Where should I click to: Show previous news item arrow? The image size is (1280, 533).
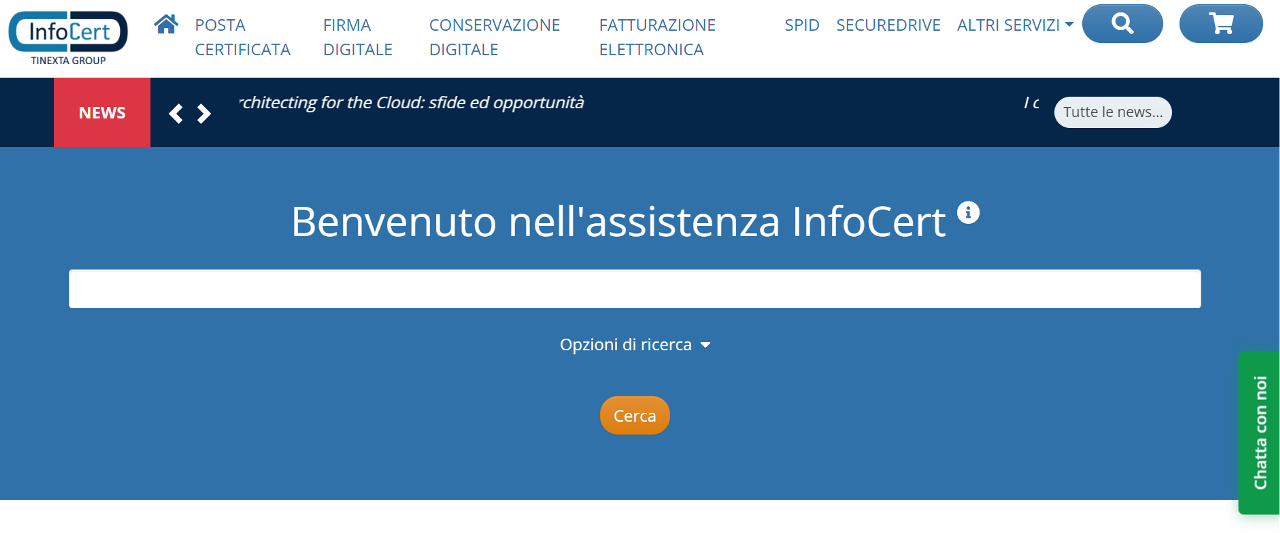176,113
